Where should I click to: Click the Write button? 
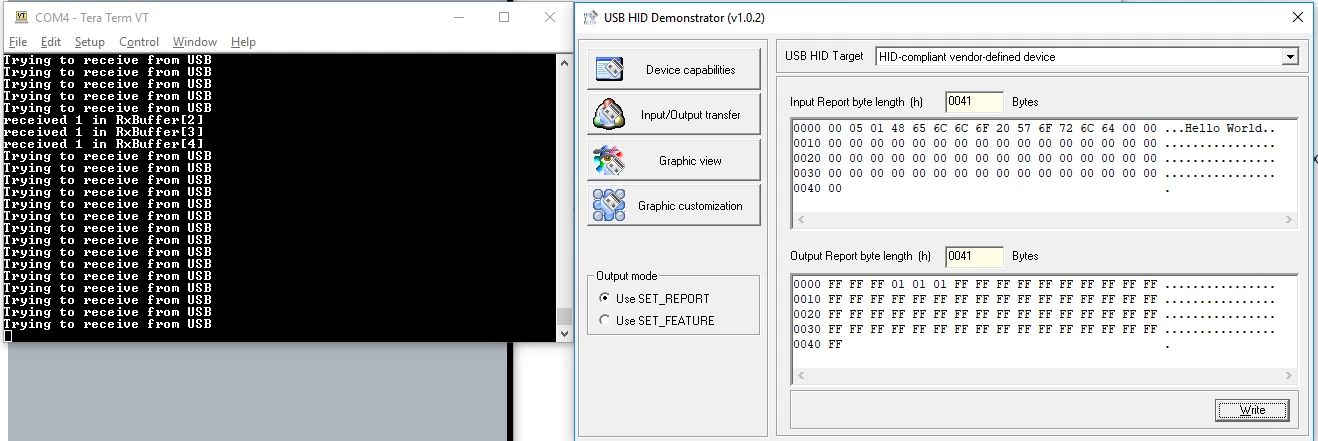[1252, 410]
